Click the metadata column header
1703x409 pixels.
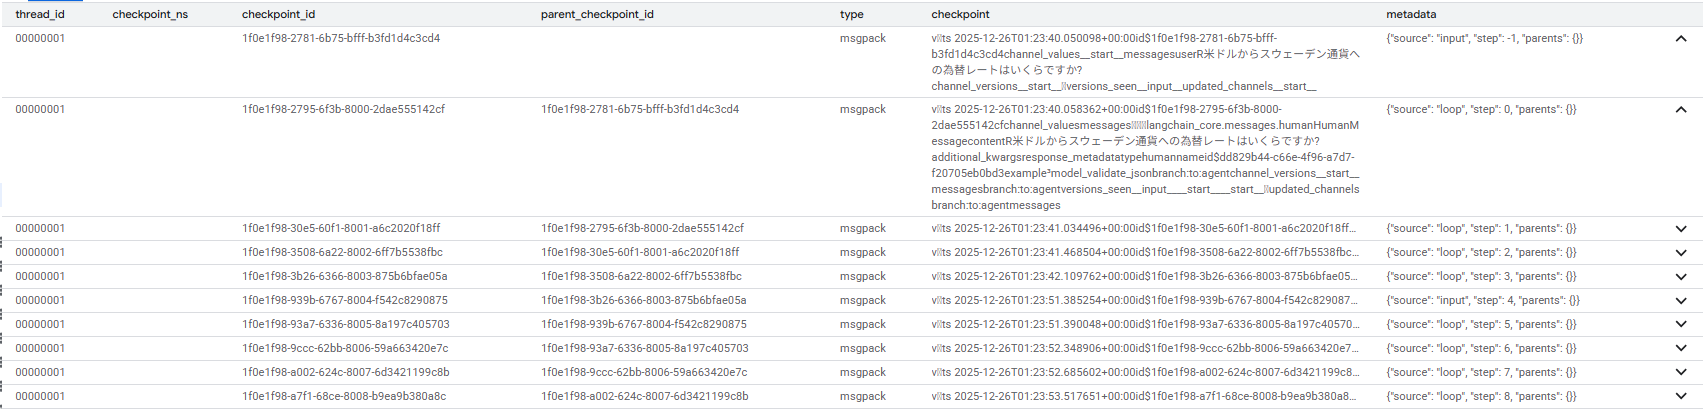1411,14
